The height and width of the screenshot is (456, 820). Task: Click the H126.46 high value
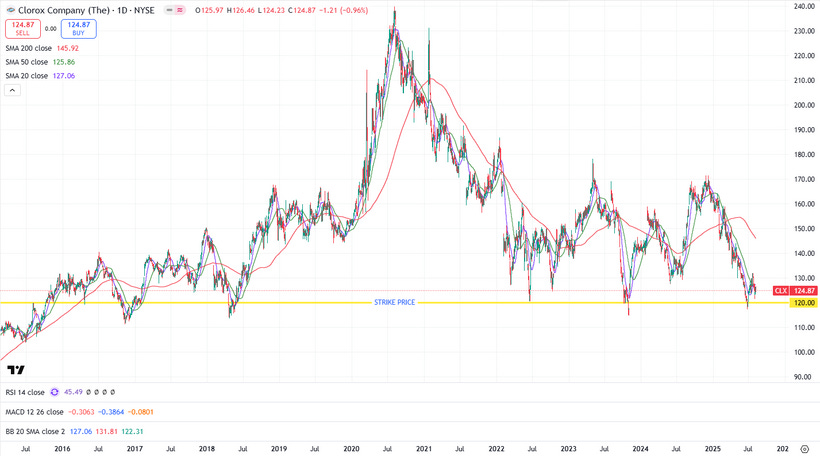(x=241, y=10)
